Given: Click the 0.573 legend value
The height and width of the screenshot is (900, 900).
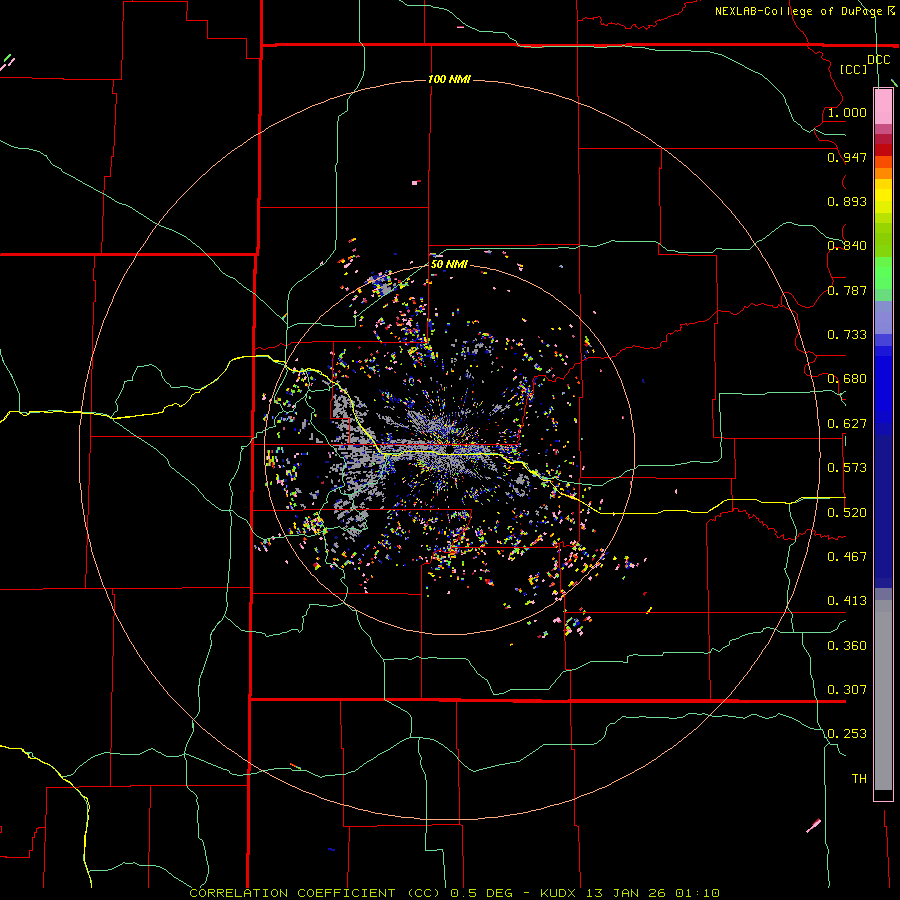Looking at the screenshot, I should 847,468.
